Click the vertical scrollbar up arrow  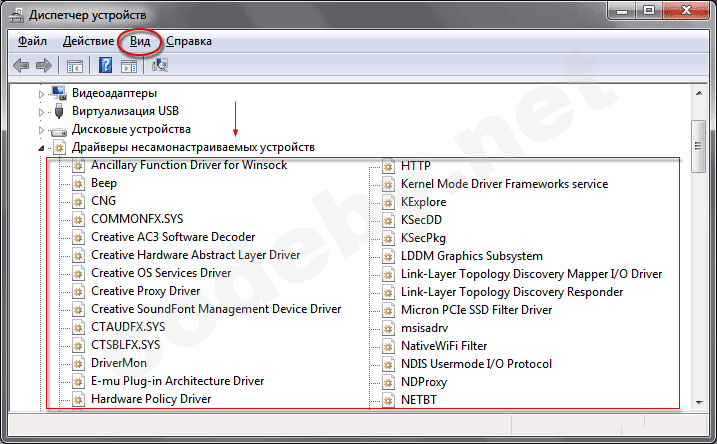pos(699,93)
